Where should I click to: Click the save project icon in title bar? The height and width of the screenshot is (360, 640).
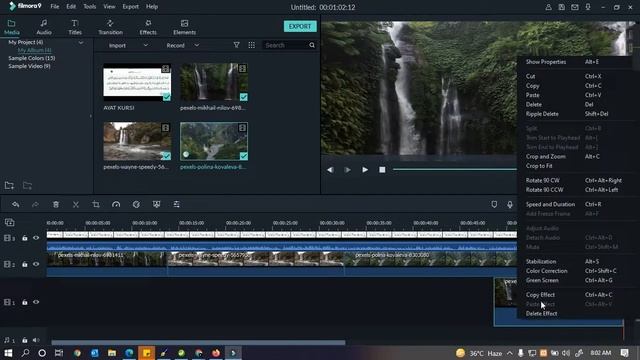(x=562, y=7)
